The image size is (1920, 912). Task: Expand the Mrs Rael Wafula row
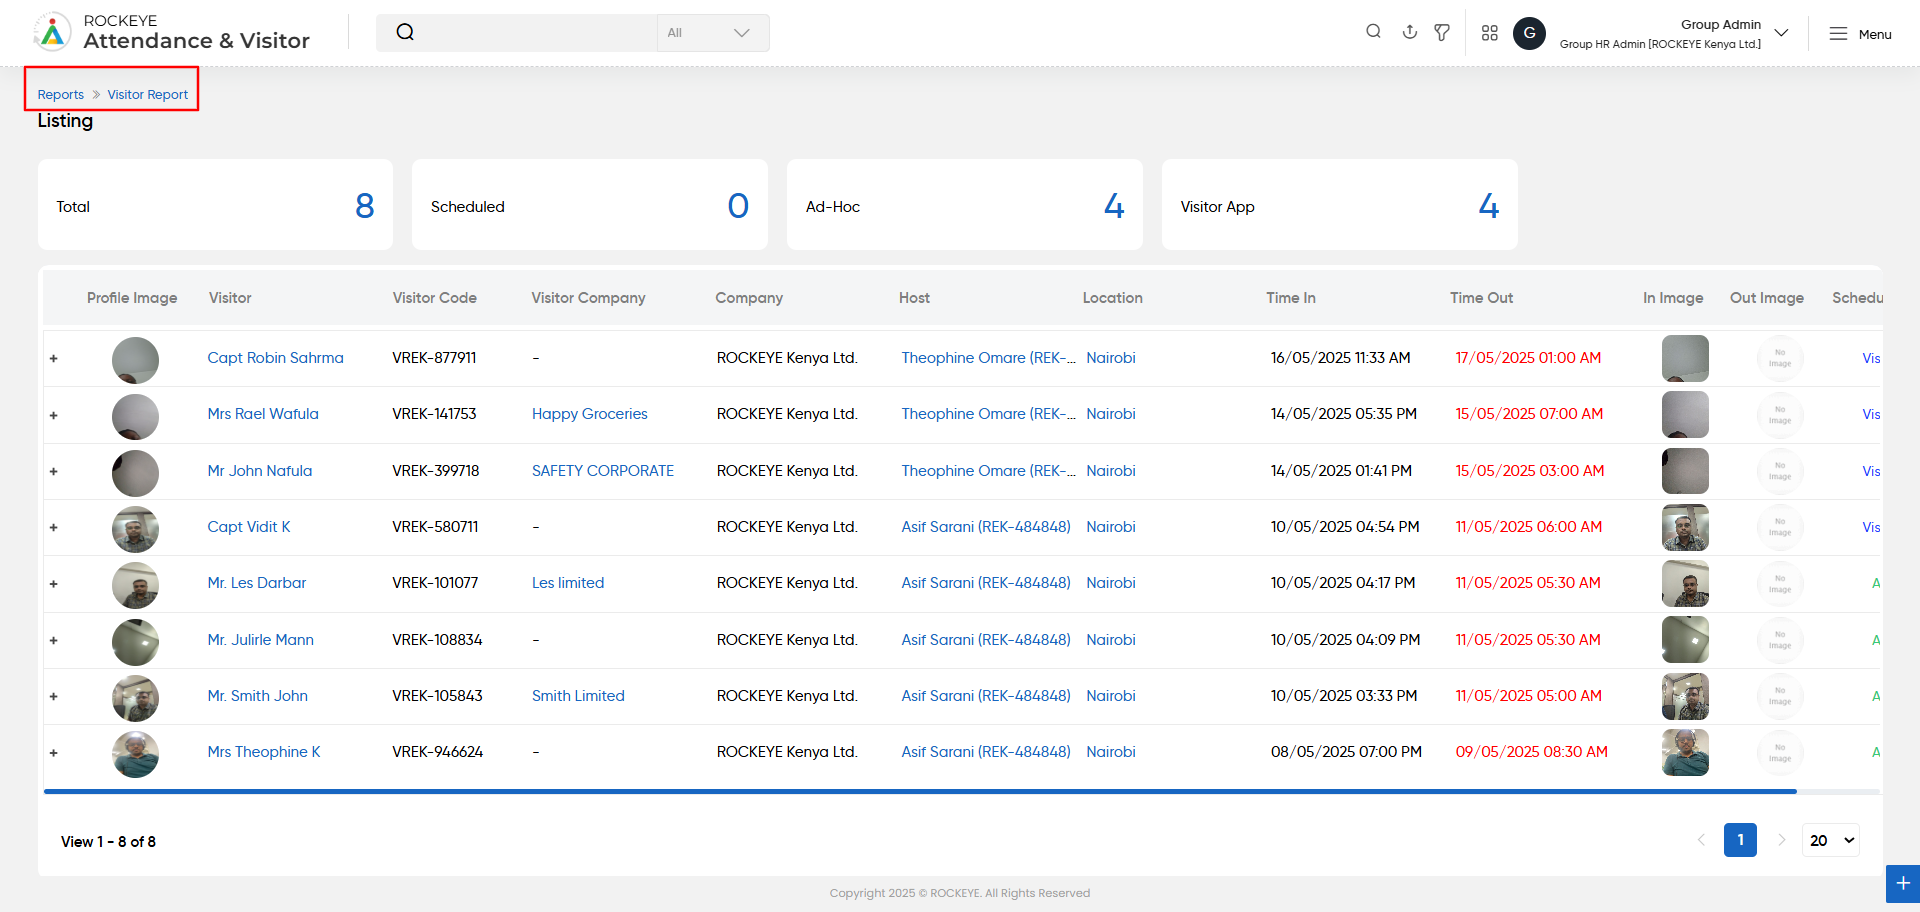pyautogui.click(x=54, y=415)
